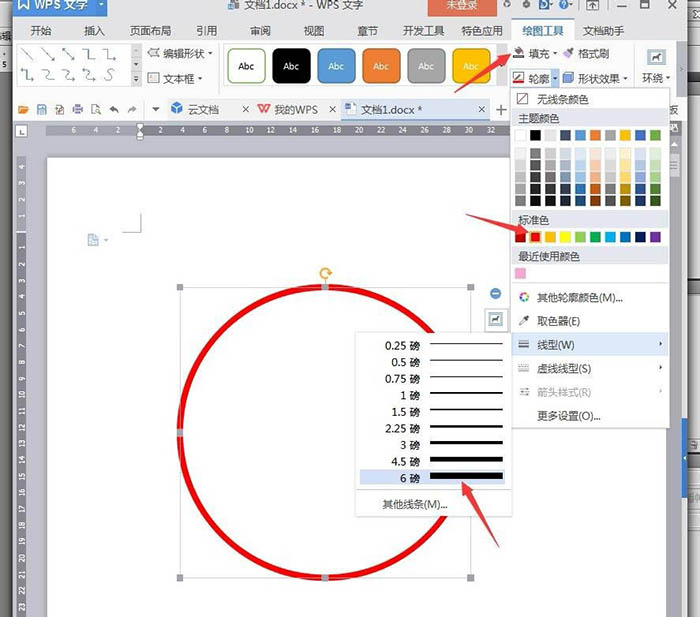Click the Outline (轮廓) button icon
This screenshot has height=617, width=700.
[518, 79]
